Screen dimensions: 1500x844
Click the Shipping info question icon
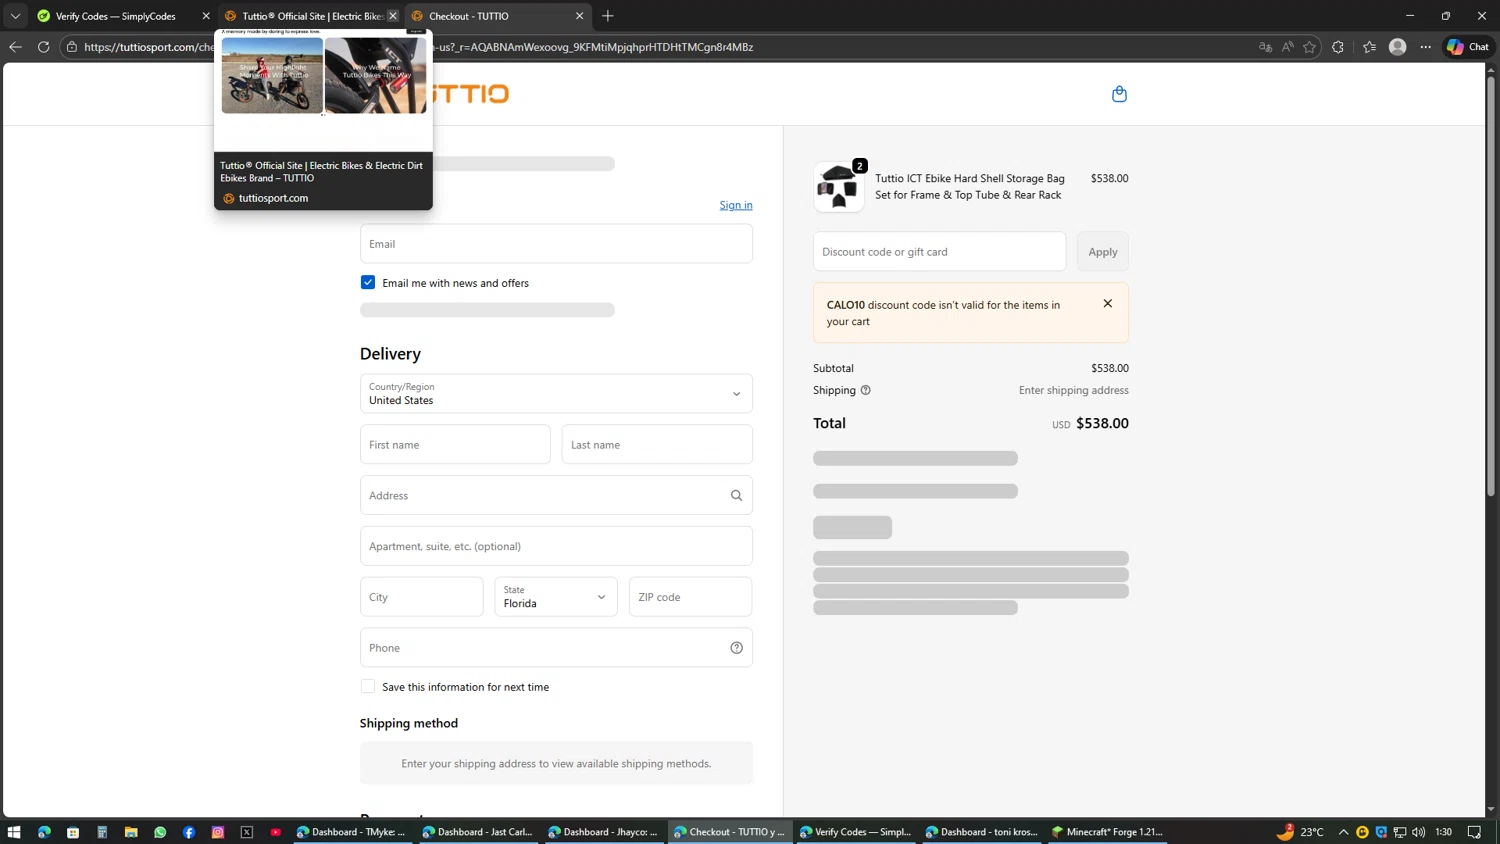(x=866, y=390)
